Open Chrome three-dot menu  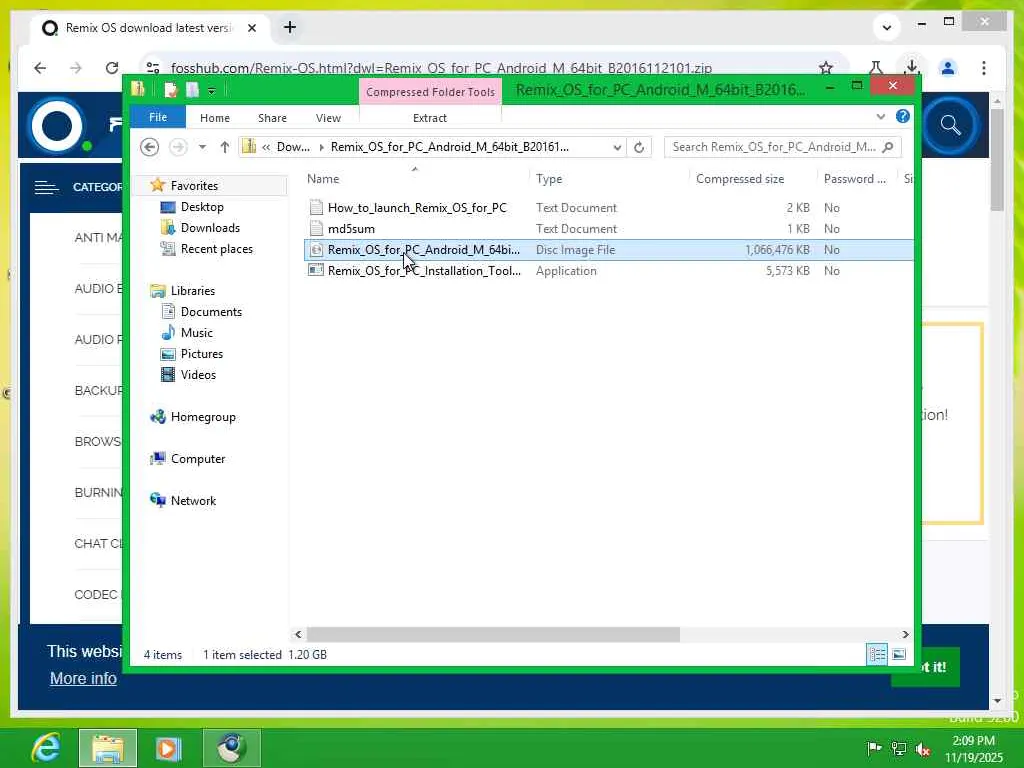984,68
